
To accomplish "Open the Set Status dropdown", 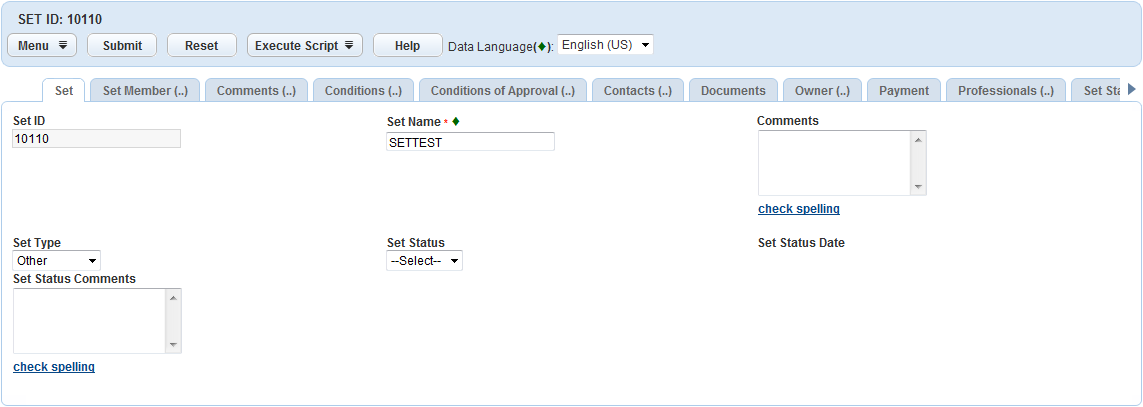I will click(x=424, y=261).
